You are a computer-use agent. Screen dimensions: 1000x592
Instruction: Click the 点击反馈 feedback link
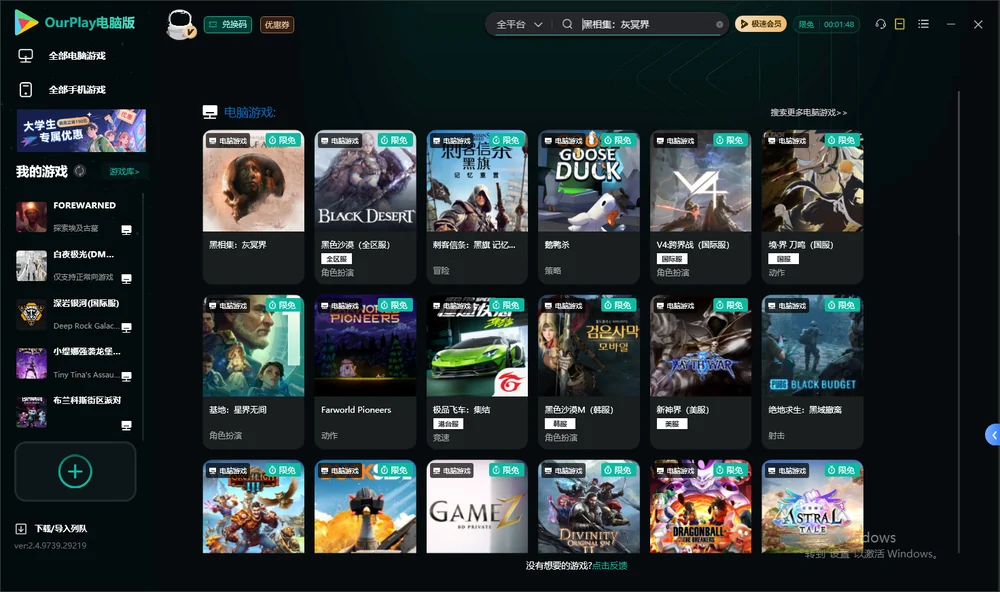(x=610, y=566)
